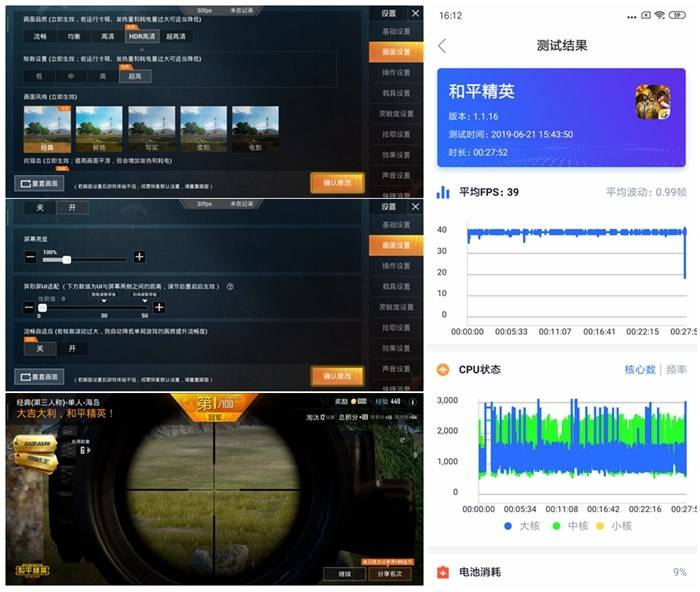Image resolution: width=700 pixels, height=592 pixels.
Task: Open 基础设置 tab in top settings sidebar
Action: (396, 32)
